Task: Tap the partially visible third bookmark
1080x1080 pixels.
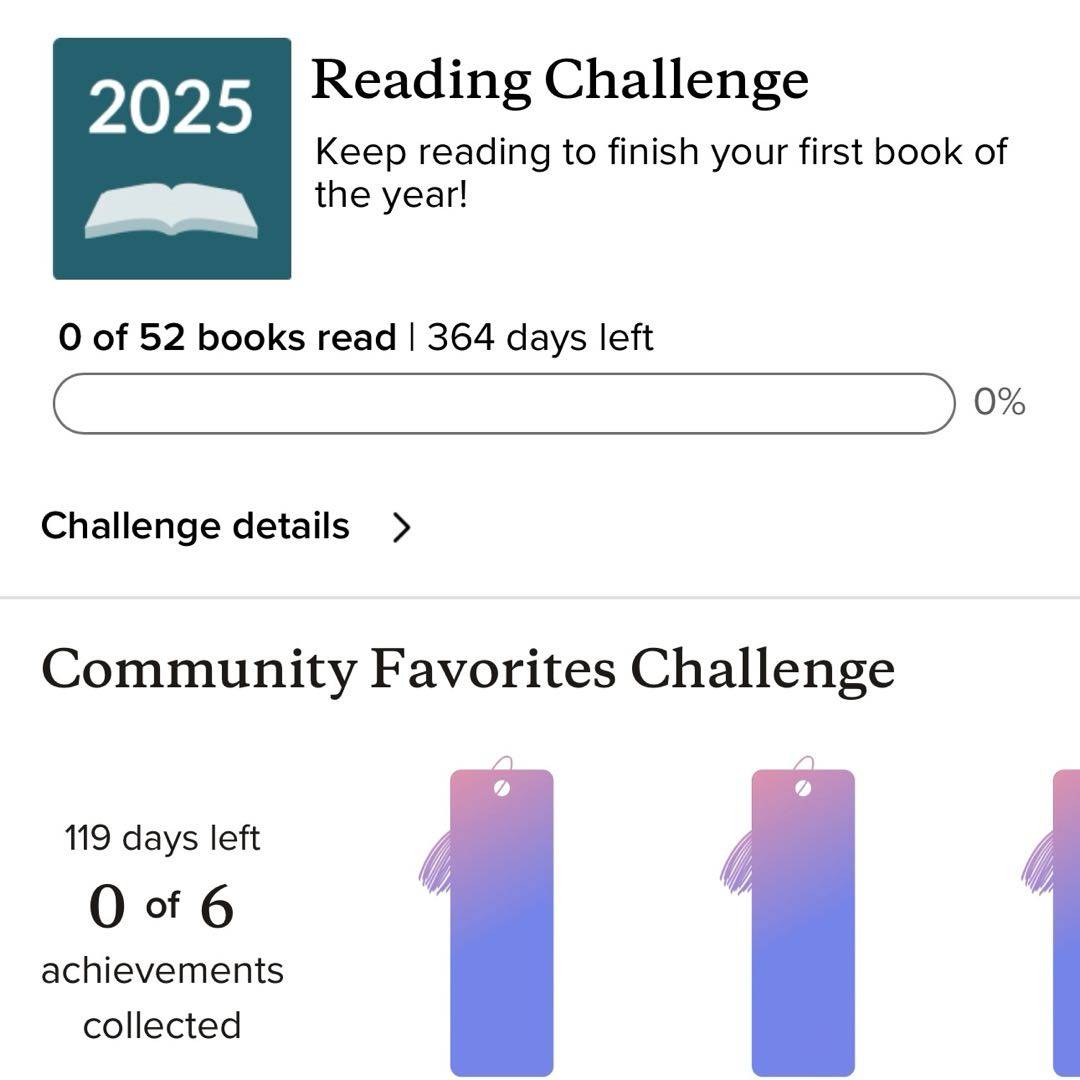Action: pyautogui.click(x=1066, y=920)
